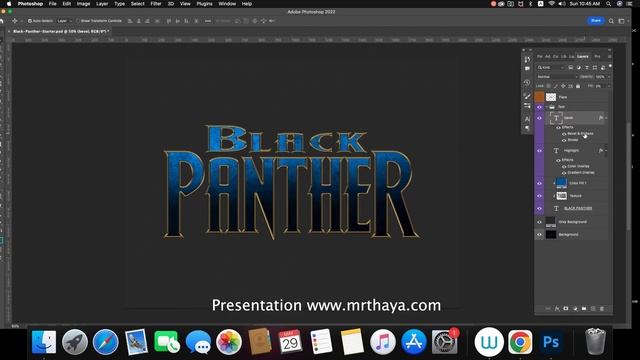This screenshot has height=360, width=640.
Task: Open the File menu
Action: click(x=53, y=4)
